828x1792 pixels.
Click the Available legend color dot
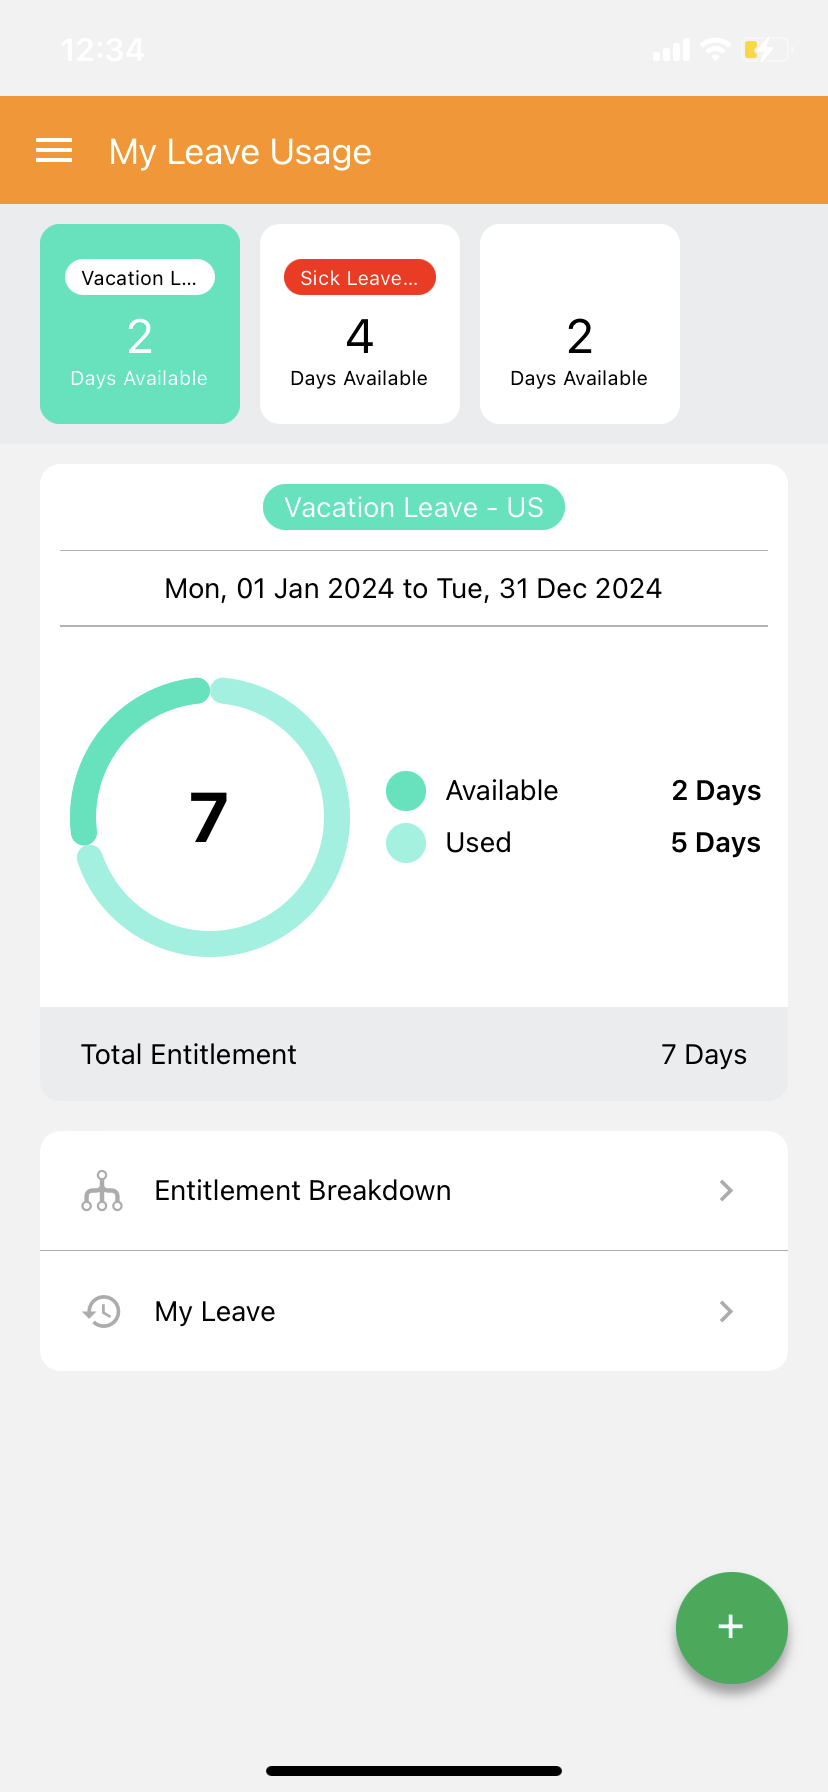pyautogui.click(x=406, y=791)
